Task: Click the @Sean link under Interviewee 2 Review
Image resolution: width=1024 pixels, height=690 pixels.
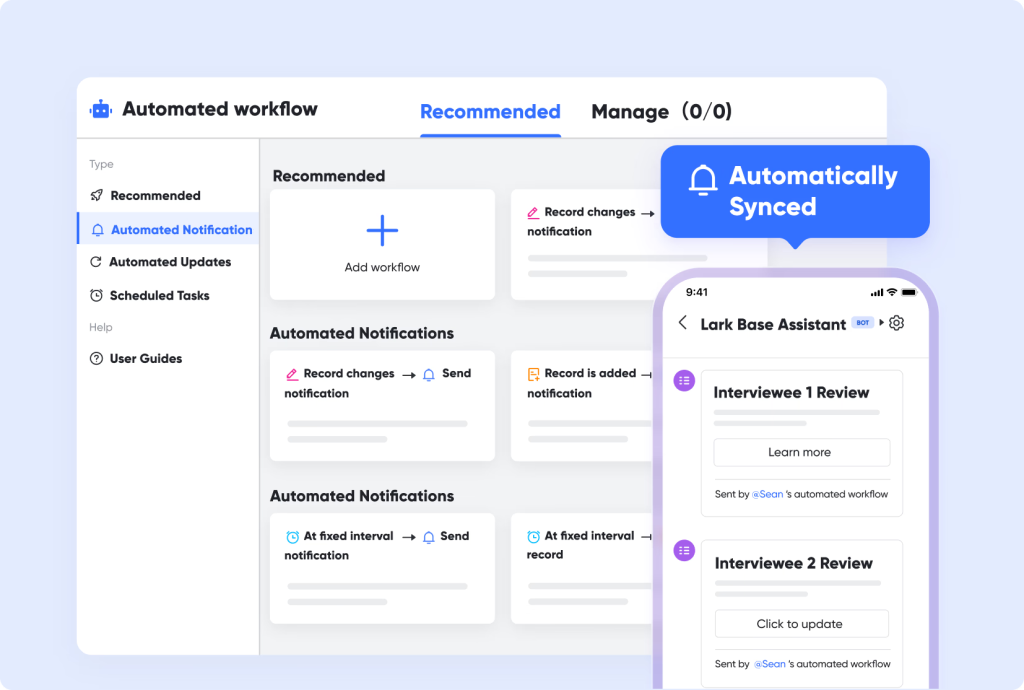Action: (x=770, y=664)
